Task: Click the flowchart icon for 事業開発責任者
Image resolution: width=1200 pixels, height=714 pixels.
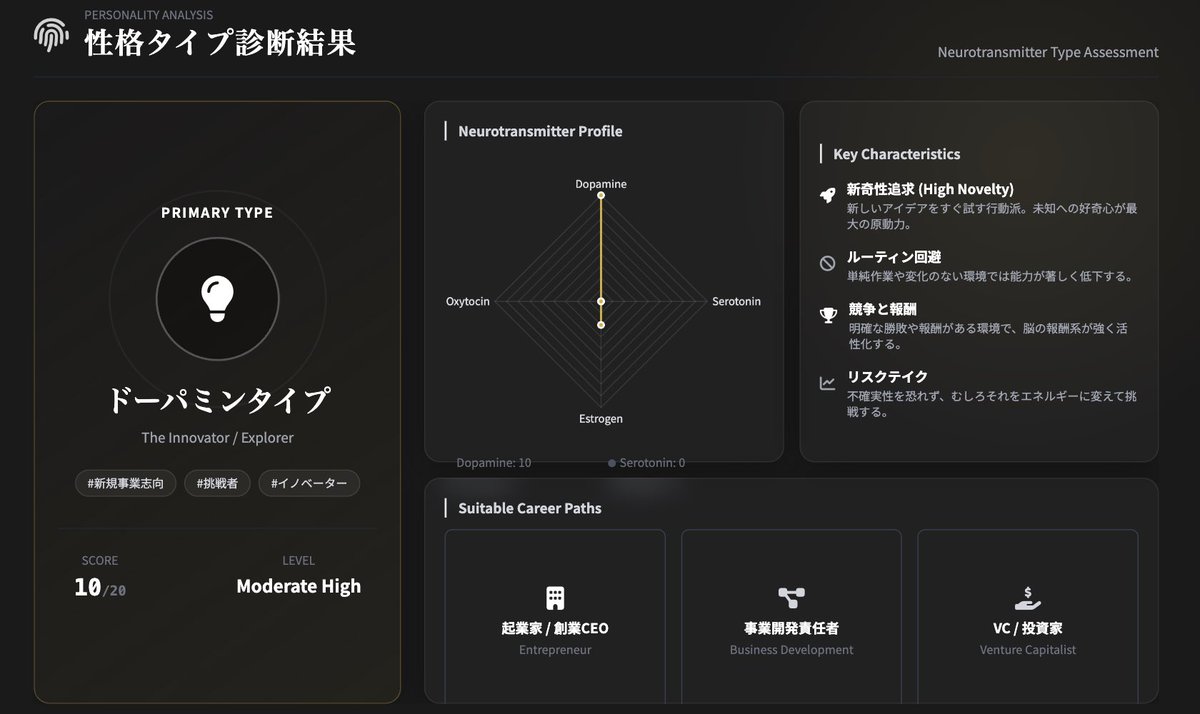Action: coord(791,598)
